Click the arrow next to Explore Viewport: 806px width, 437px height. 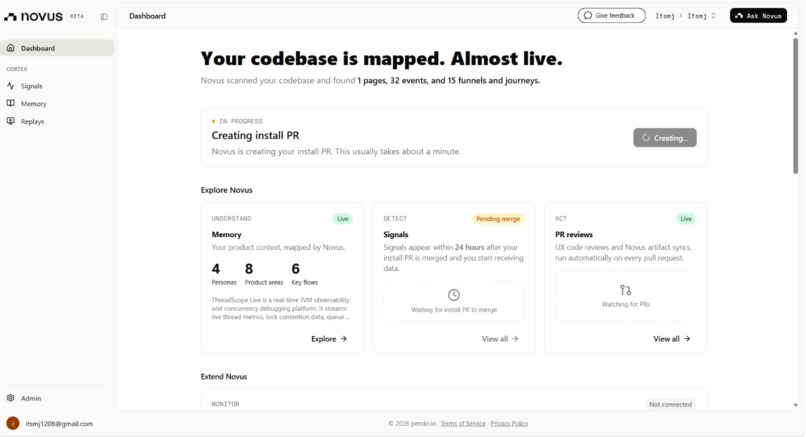(x=344, y=339)
